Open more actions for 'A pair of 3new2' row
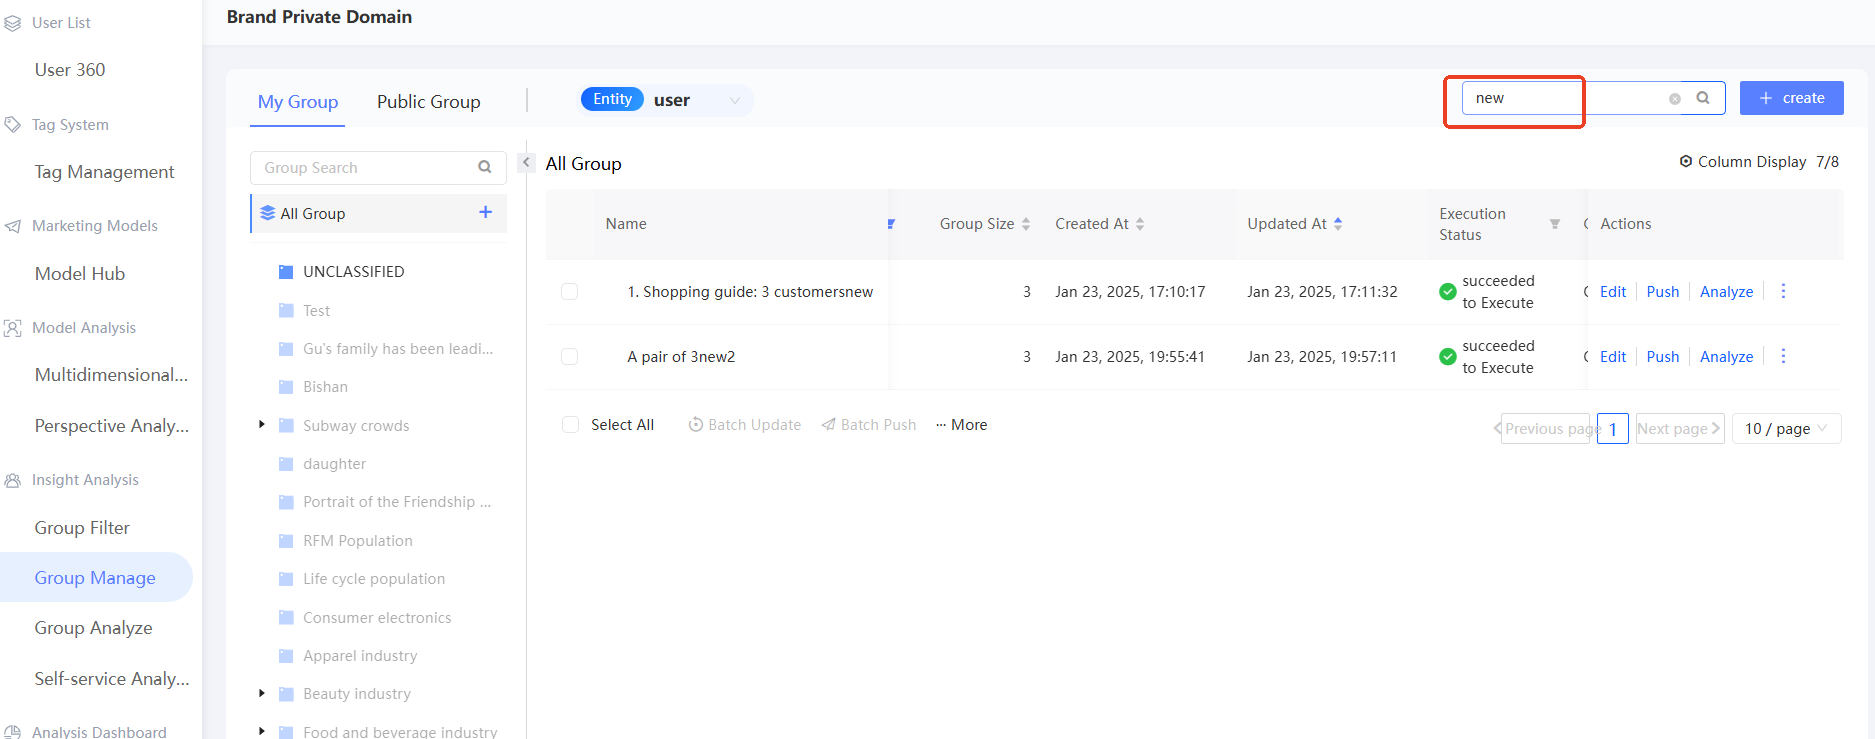1875x739 pixels. [1783, 356]
